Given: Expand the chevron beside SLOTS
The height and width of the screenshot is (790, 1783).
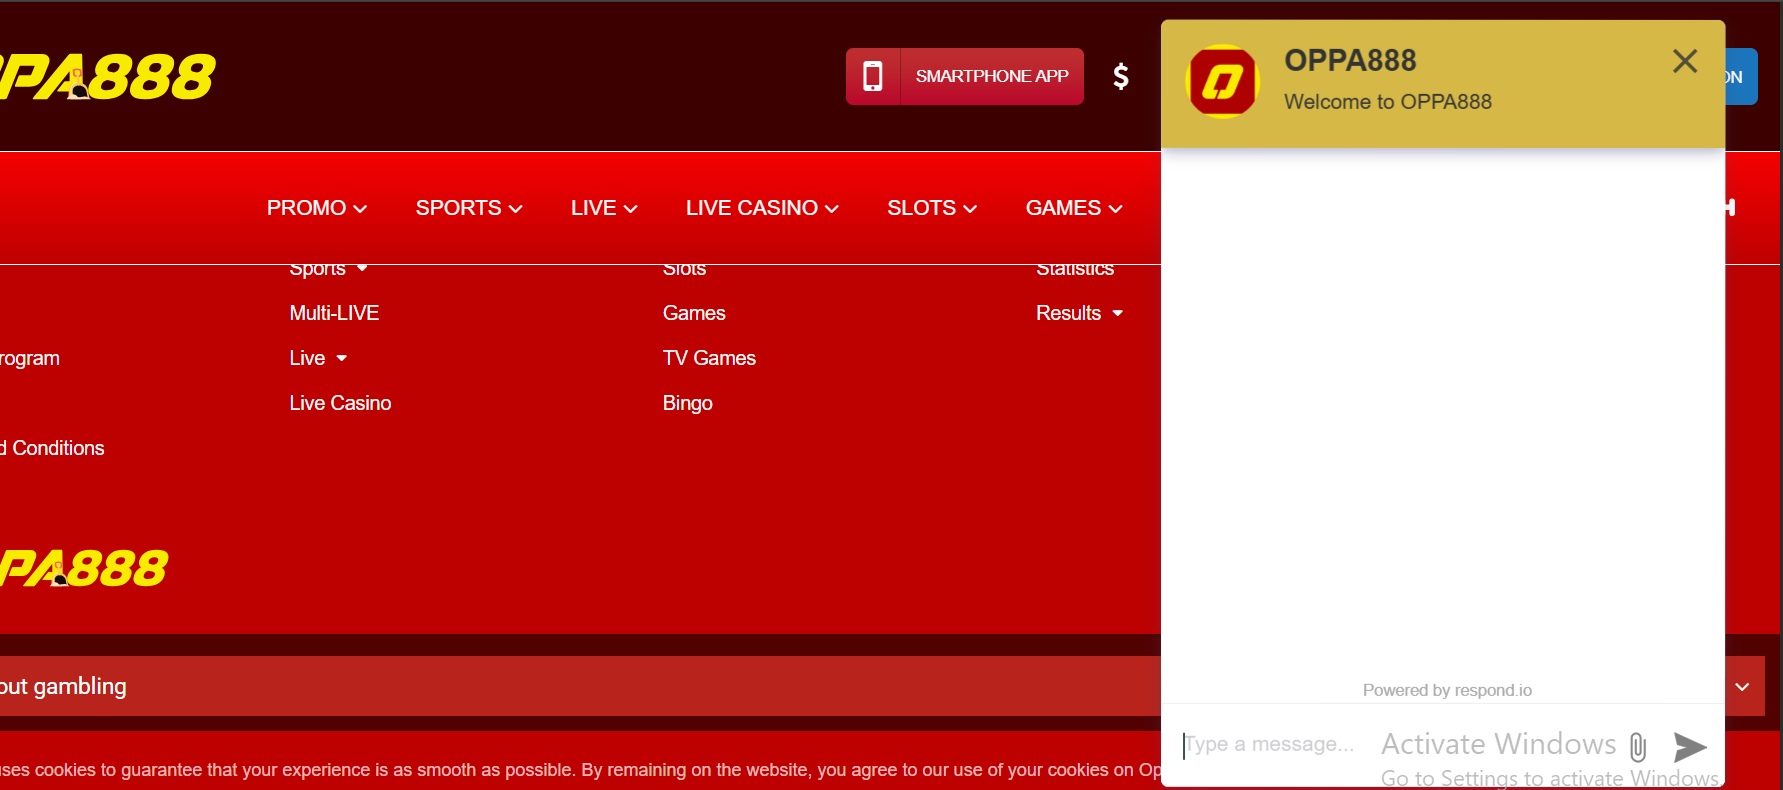Looking at the screenshot, I should [970, 209].
